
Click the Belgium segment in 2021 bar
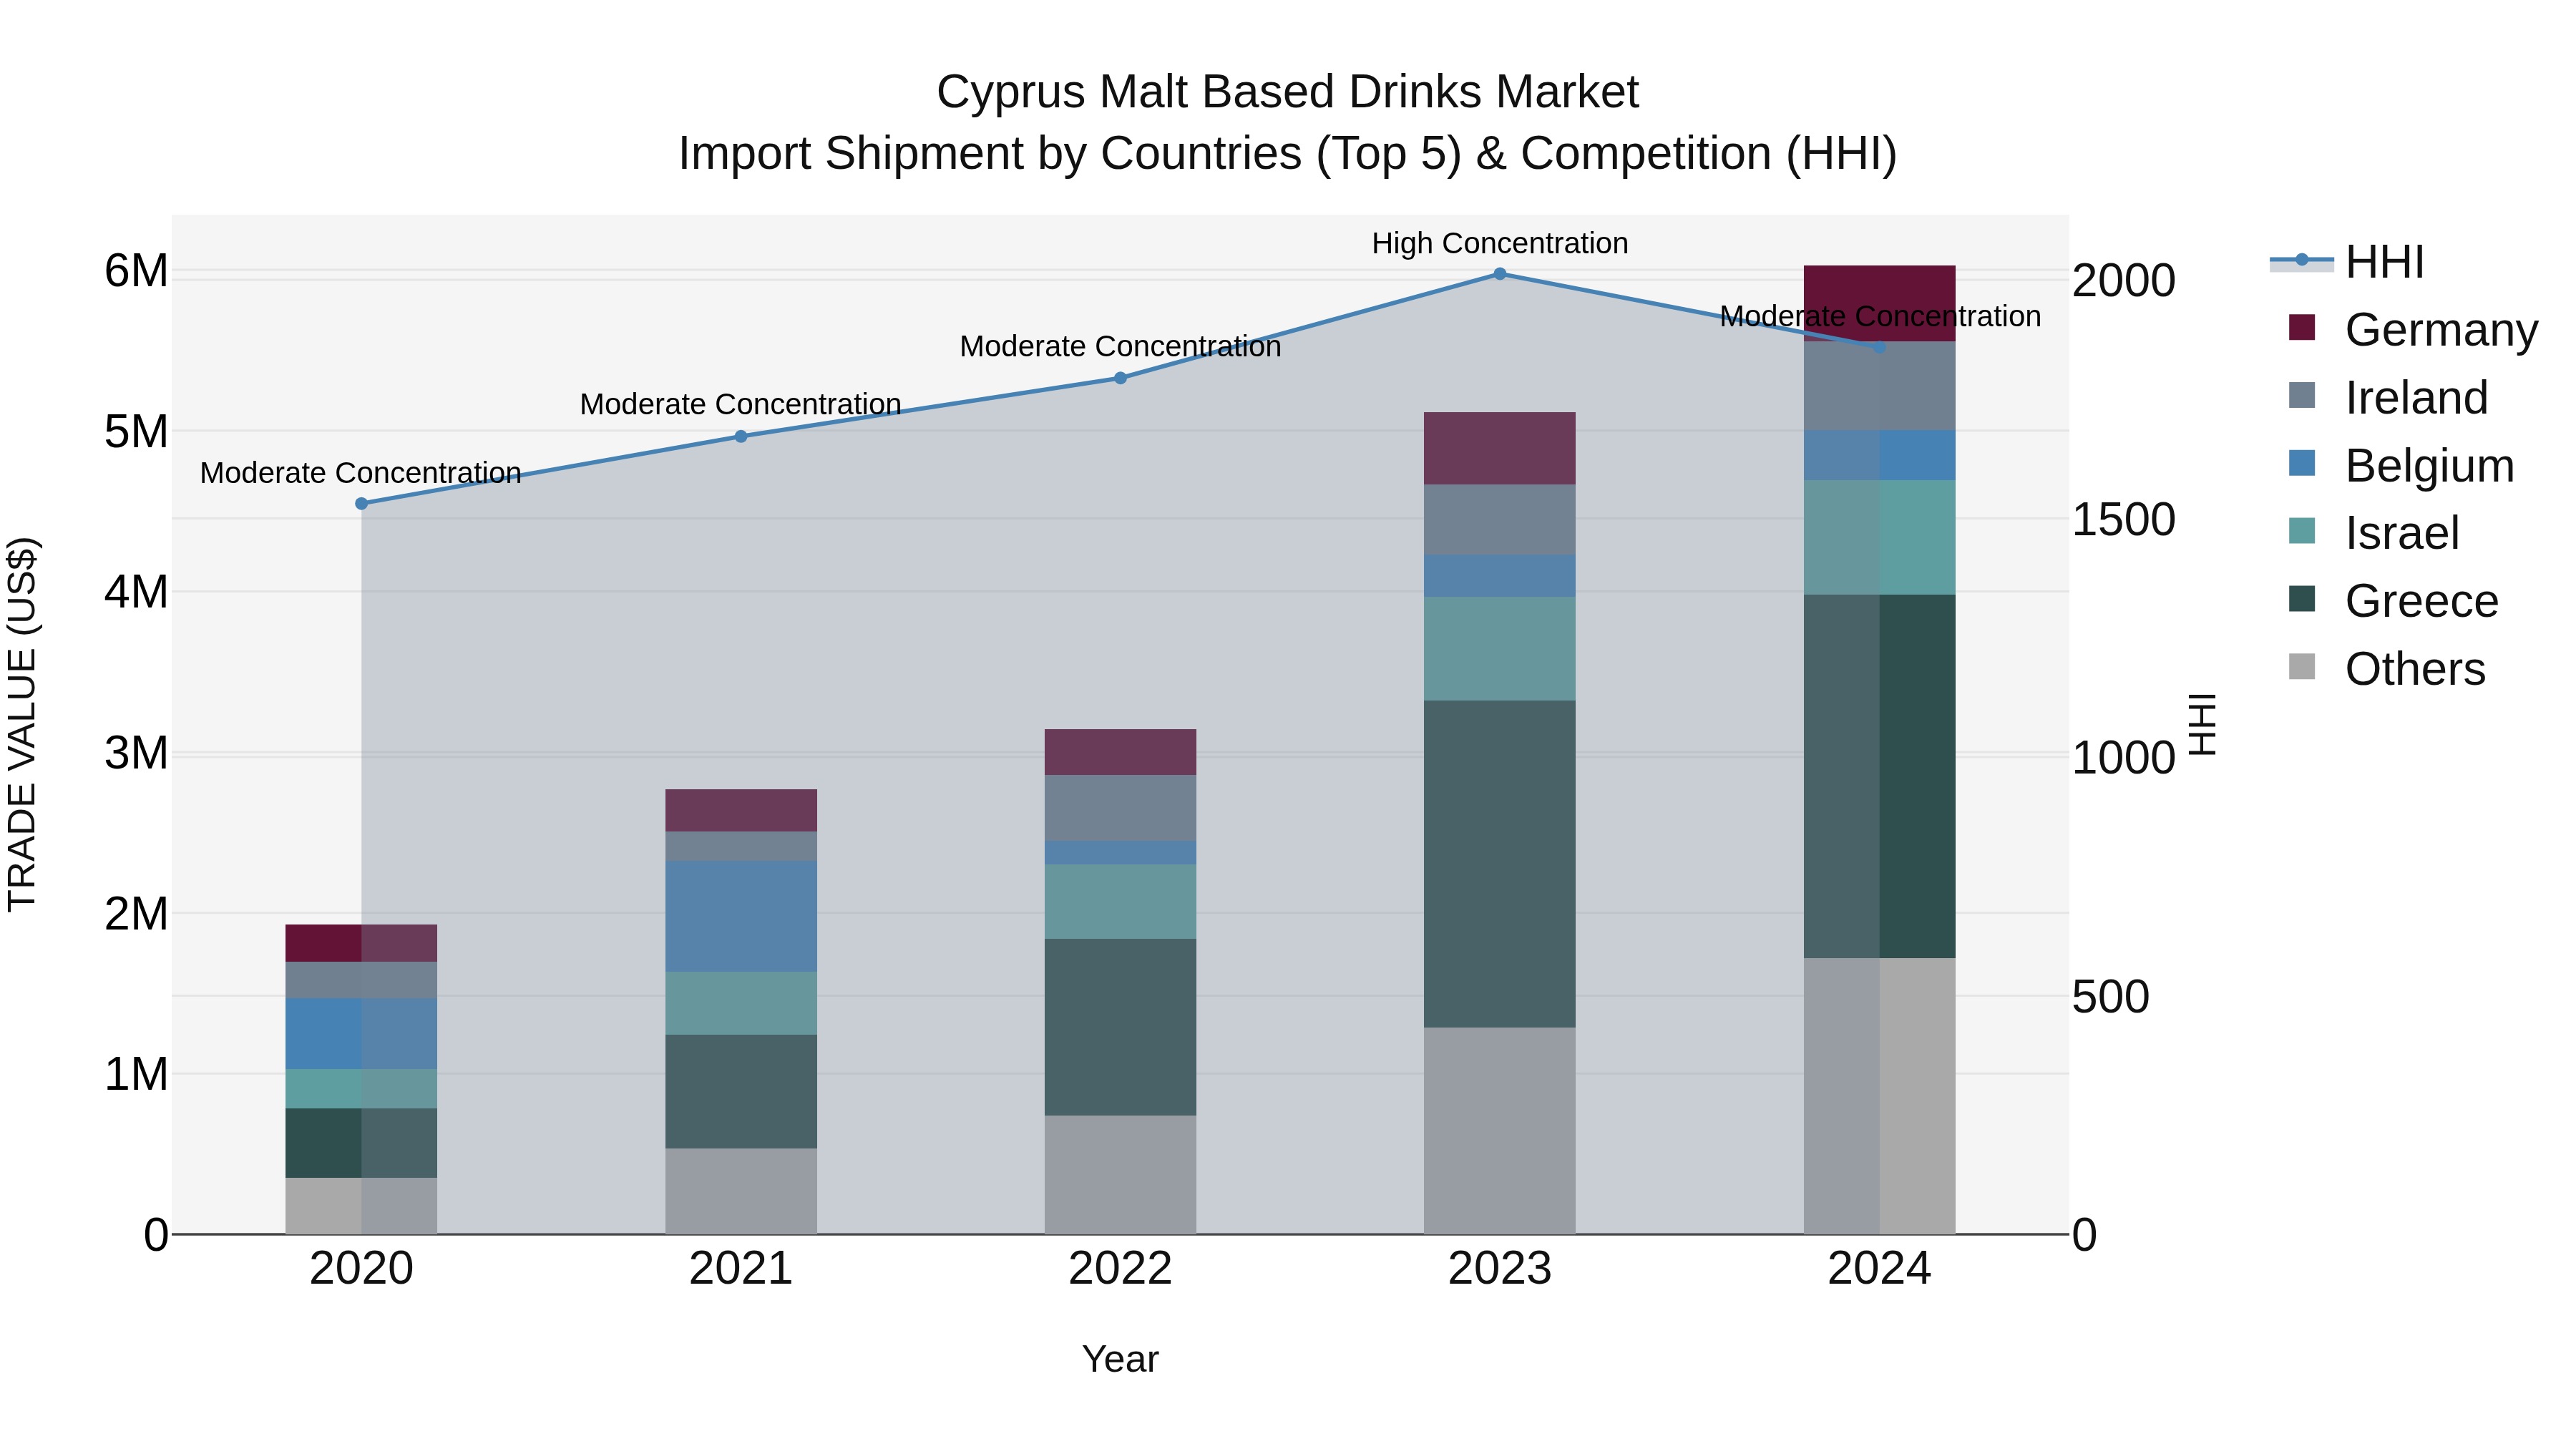coord(741,915)
